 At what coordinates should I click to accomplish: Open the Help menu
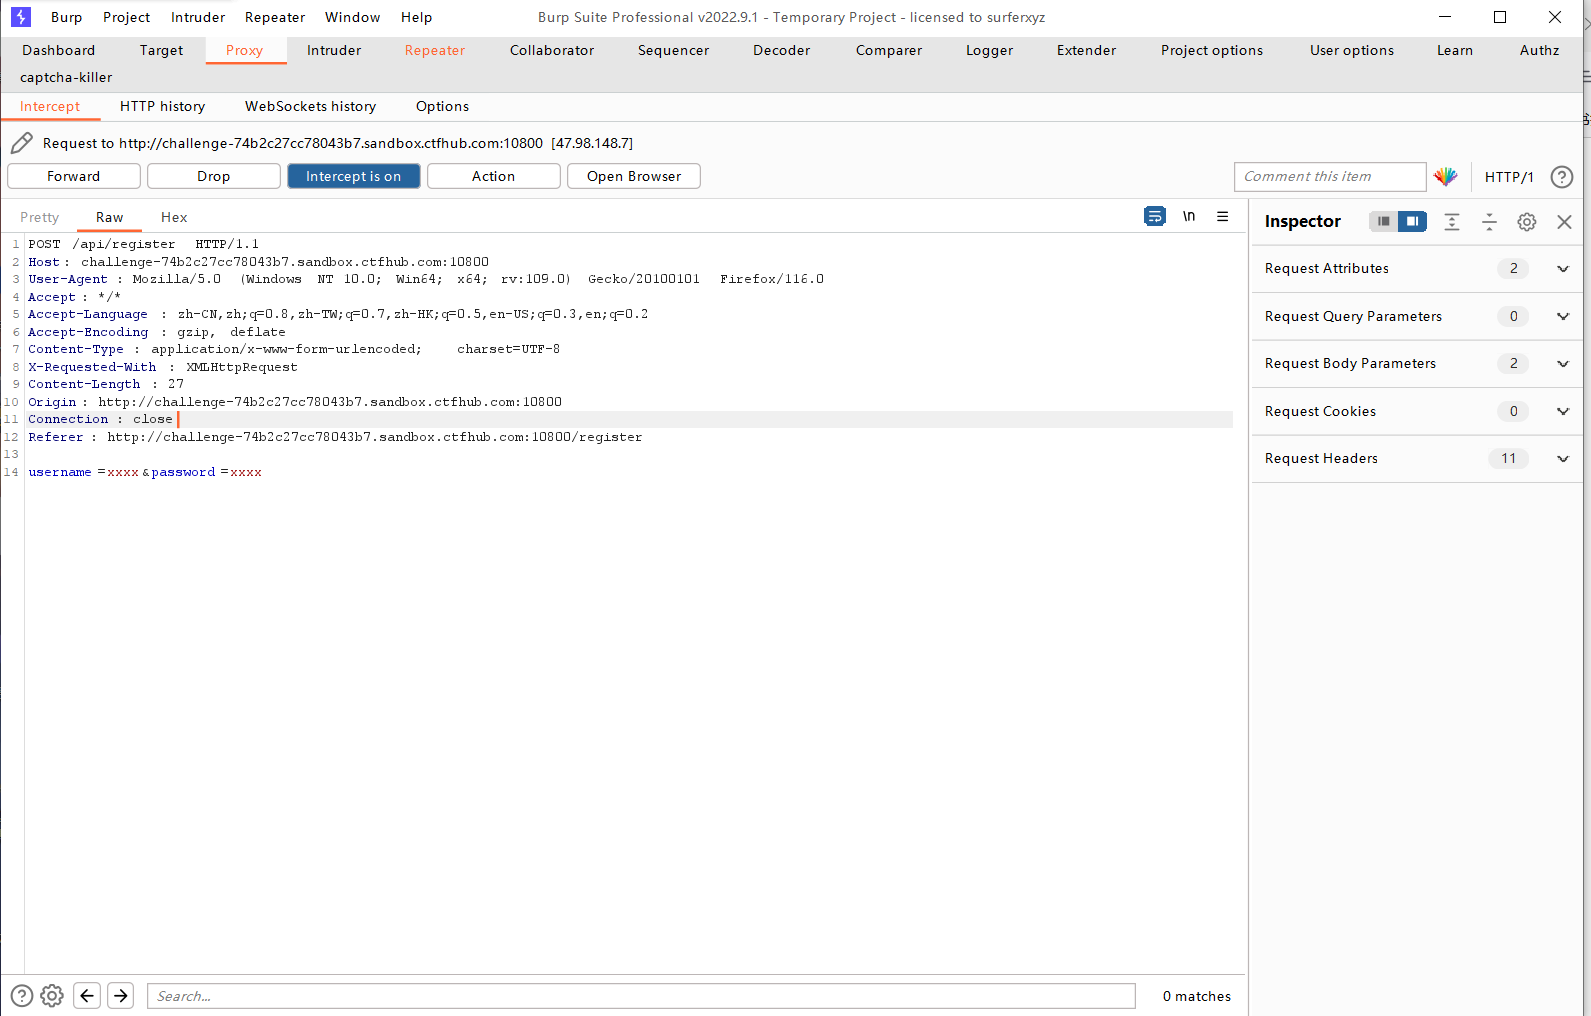[417, 17]
